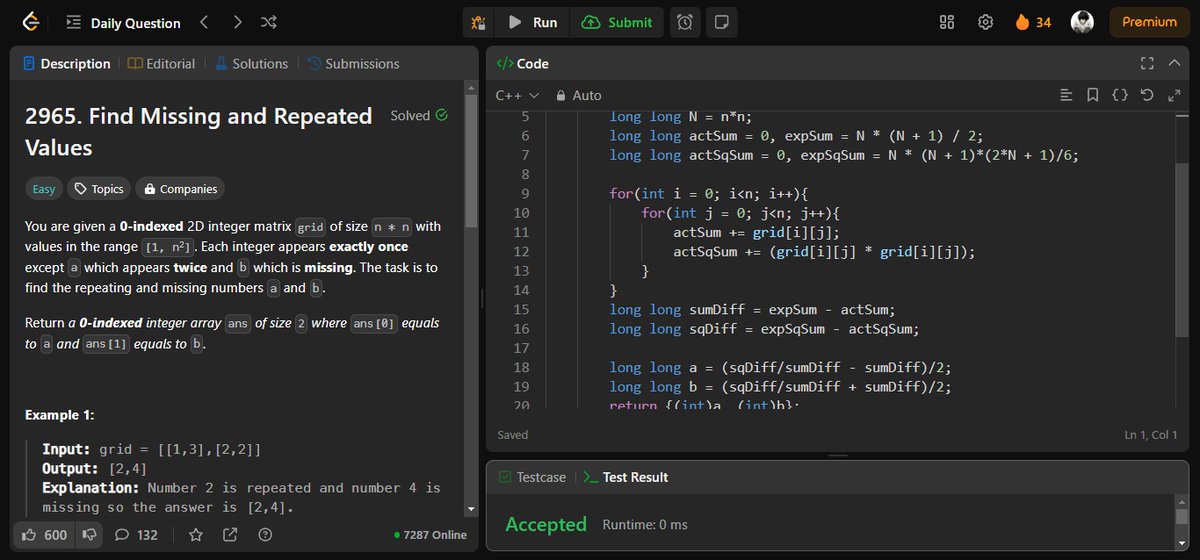1200x560 pixels.
Task: Submit the solution
Action: click(617, 22)
